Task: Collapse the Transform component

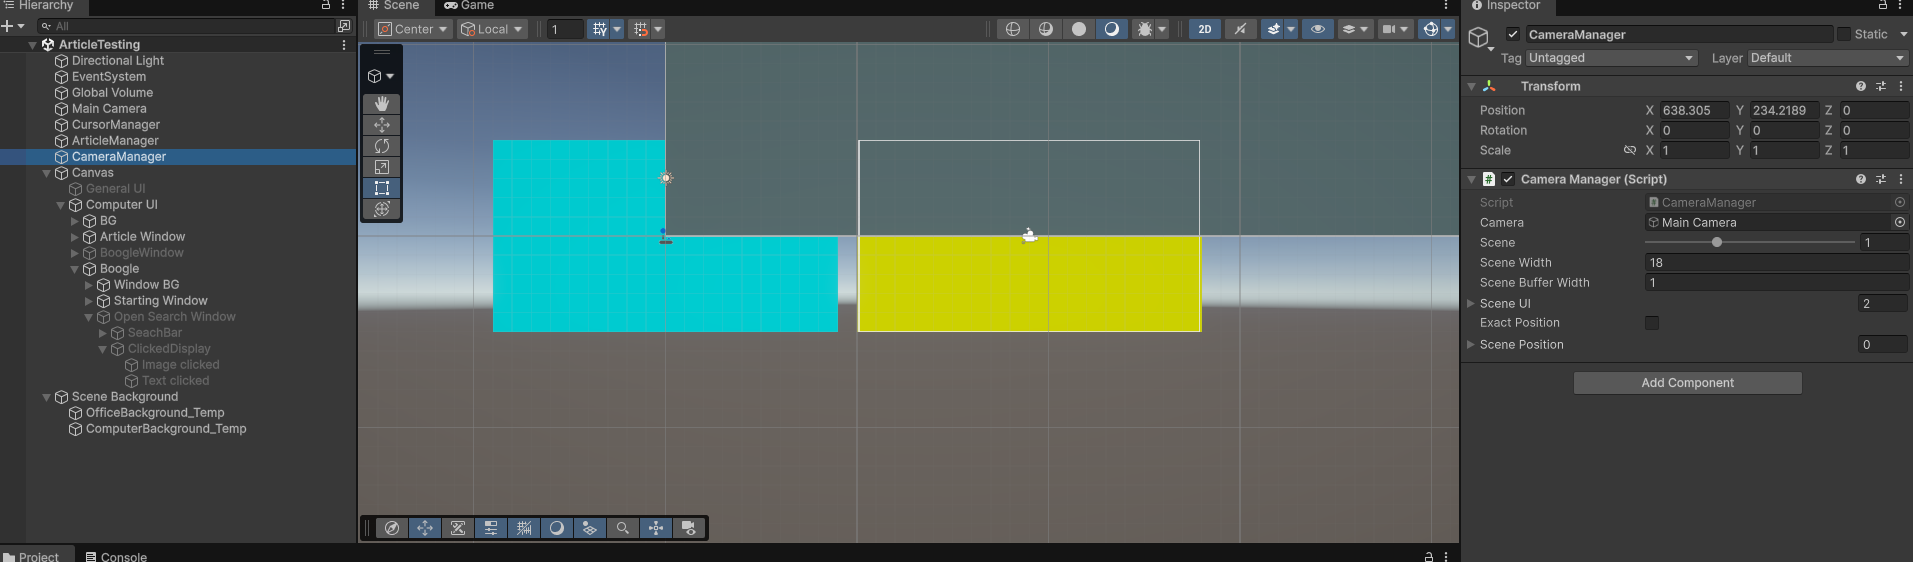Action: [x=1472, y=86]
